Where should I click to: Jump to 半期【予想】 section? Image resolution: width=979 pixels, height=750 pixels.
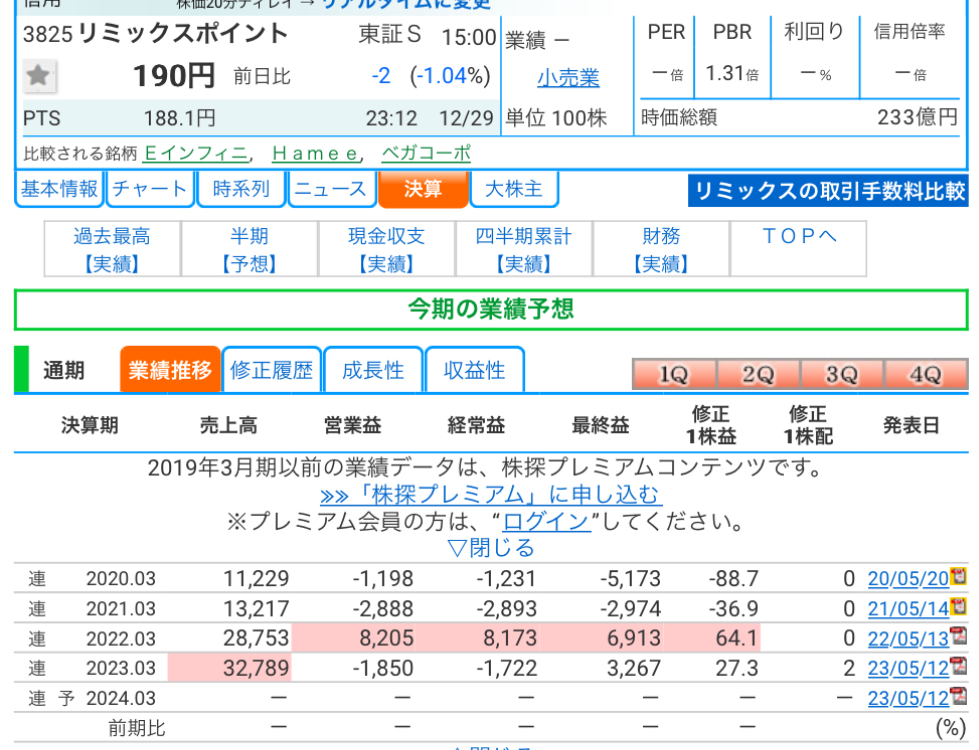[x=250, y=249]
